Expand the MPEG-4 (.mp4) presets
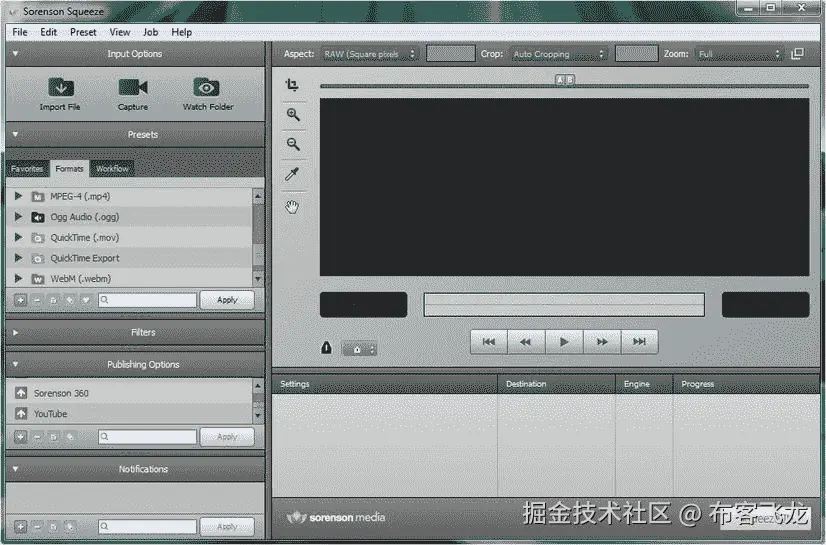The height and width of the screenshot is (545, 826). [18, 196]
